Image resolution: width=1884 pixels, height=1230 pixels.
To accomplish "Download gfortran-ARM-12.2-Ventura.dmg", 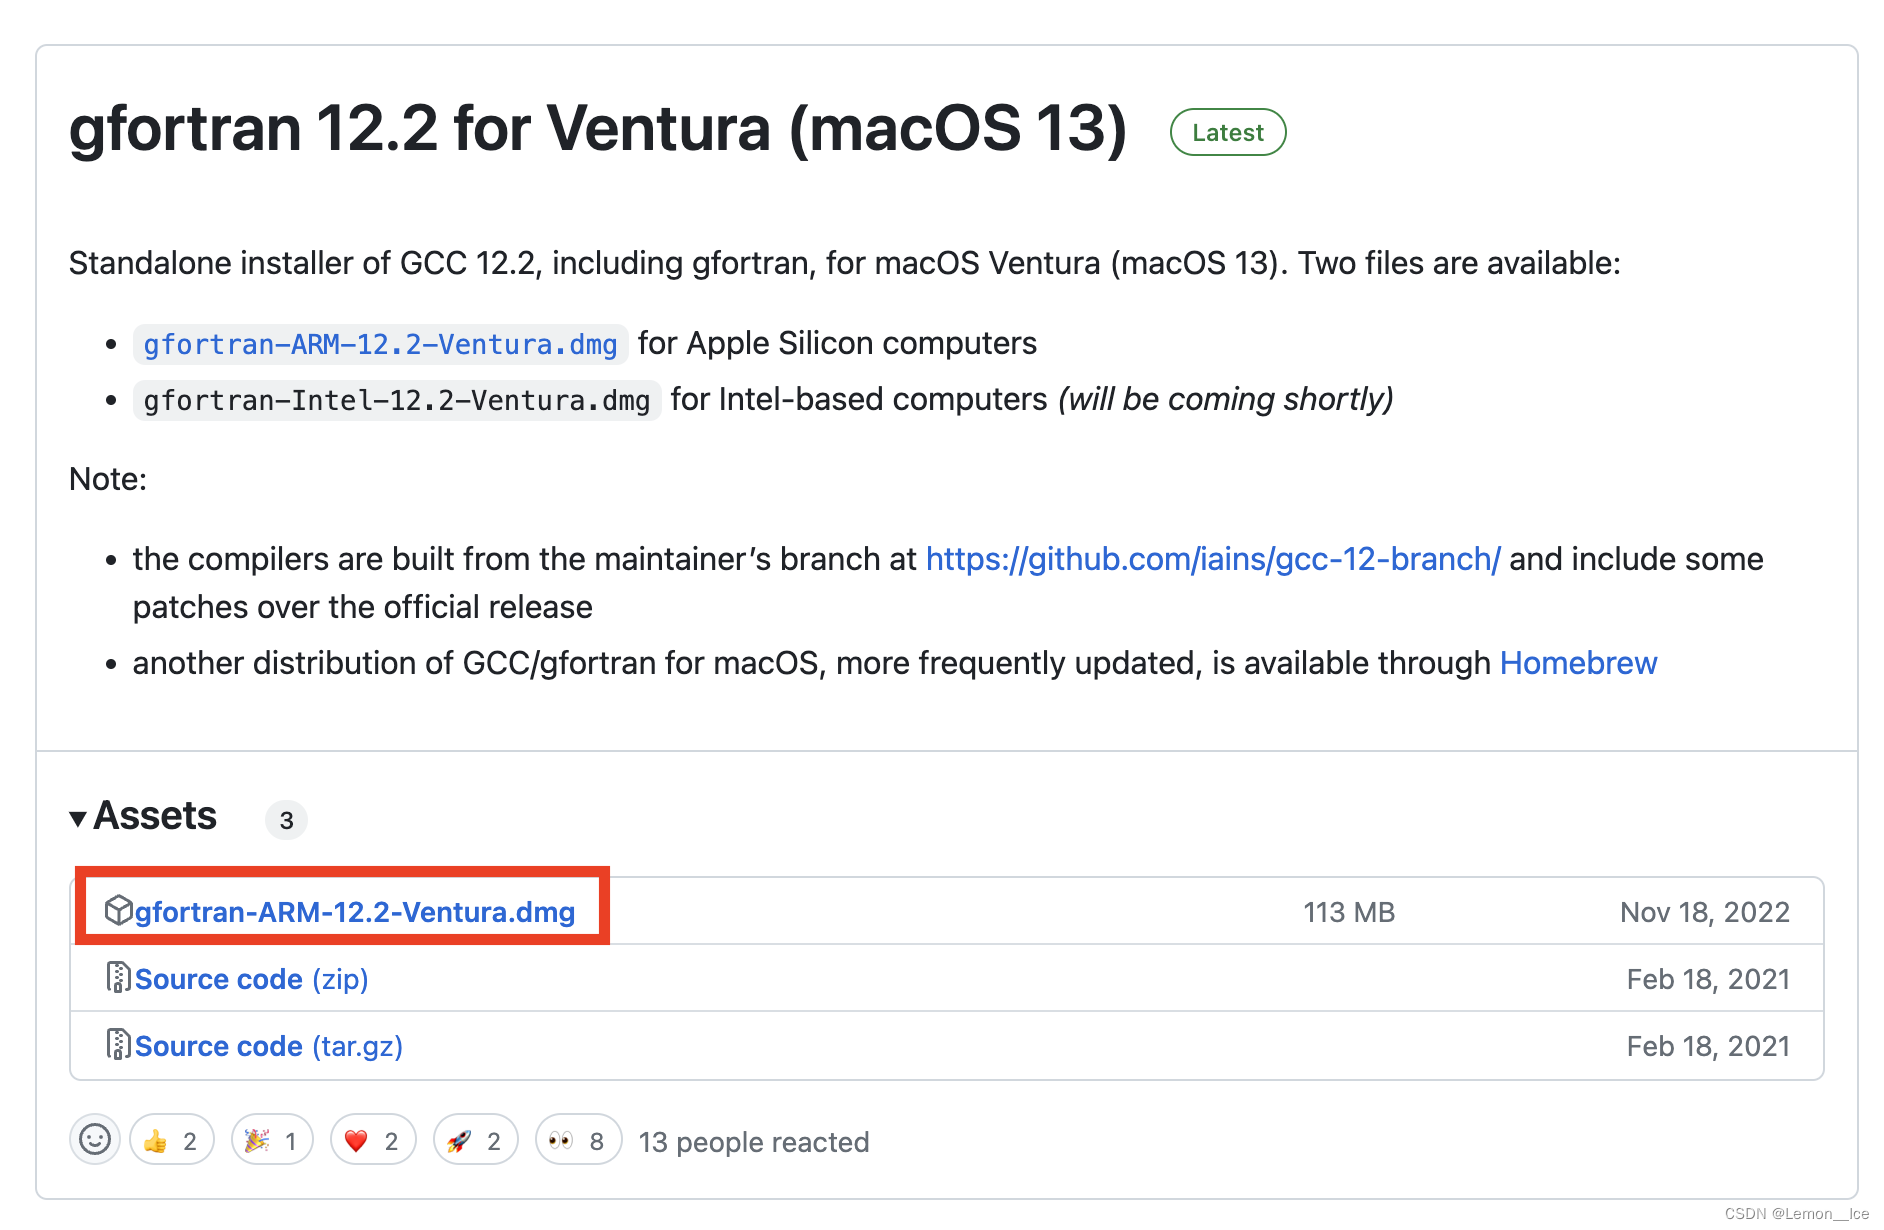I will coord(355,911).
